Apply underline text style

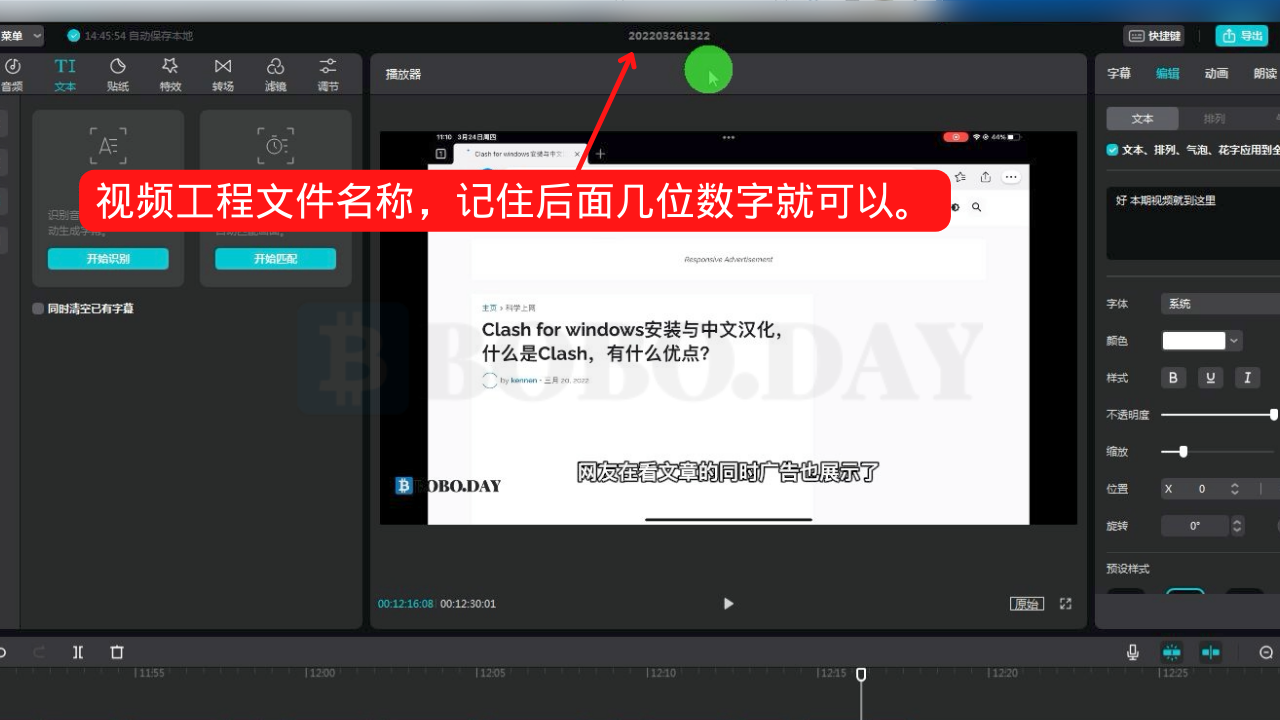pos(1210,378)
